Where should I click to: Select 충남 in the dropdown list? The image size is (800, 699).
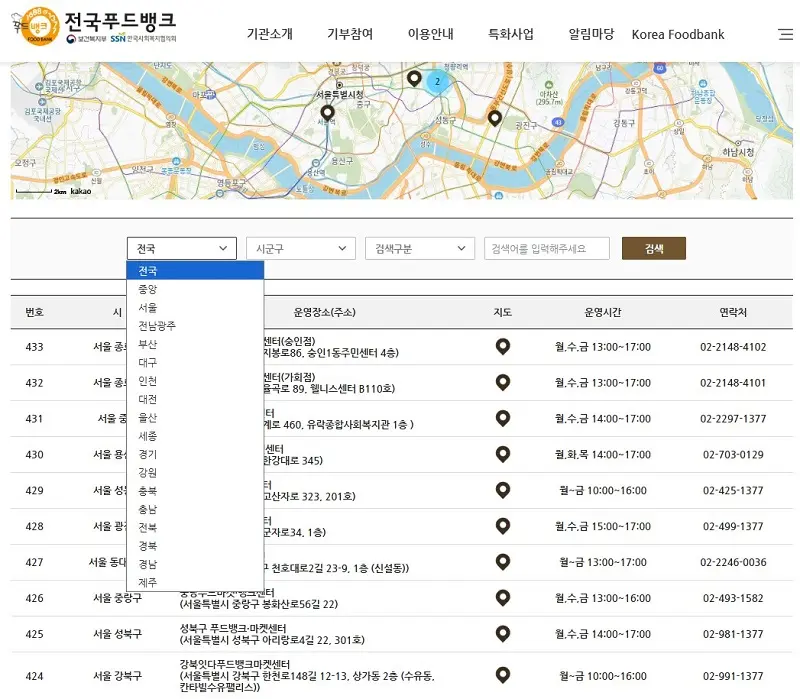pyautogui.click(x=195, y=509)
